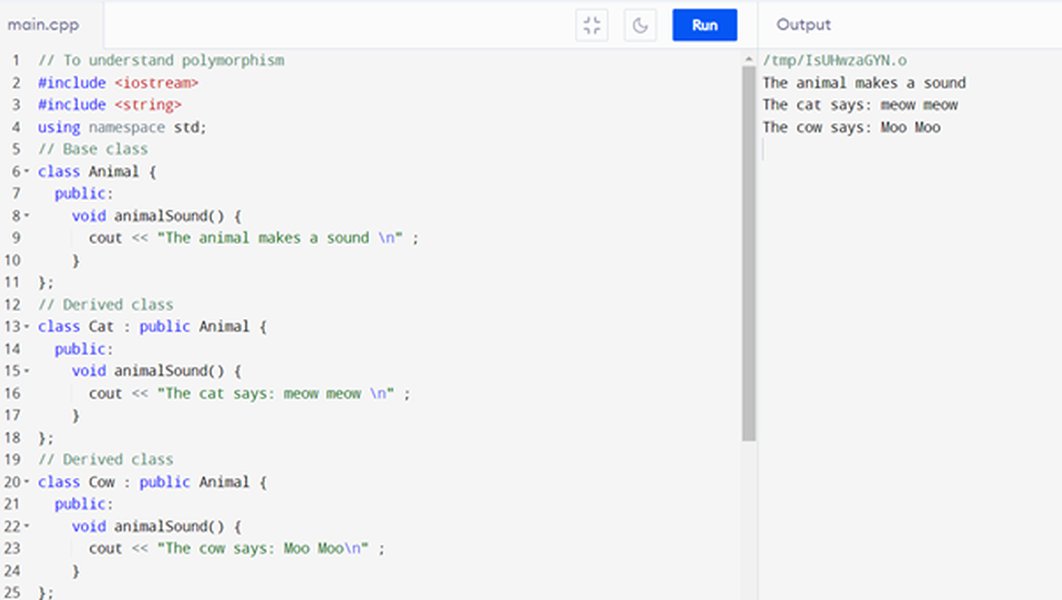Click the '#include <string>' line
The image size is (1062, 600).
coord(110,105)
